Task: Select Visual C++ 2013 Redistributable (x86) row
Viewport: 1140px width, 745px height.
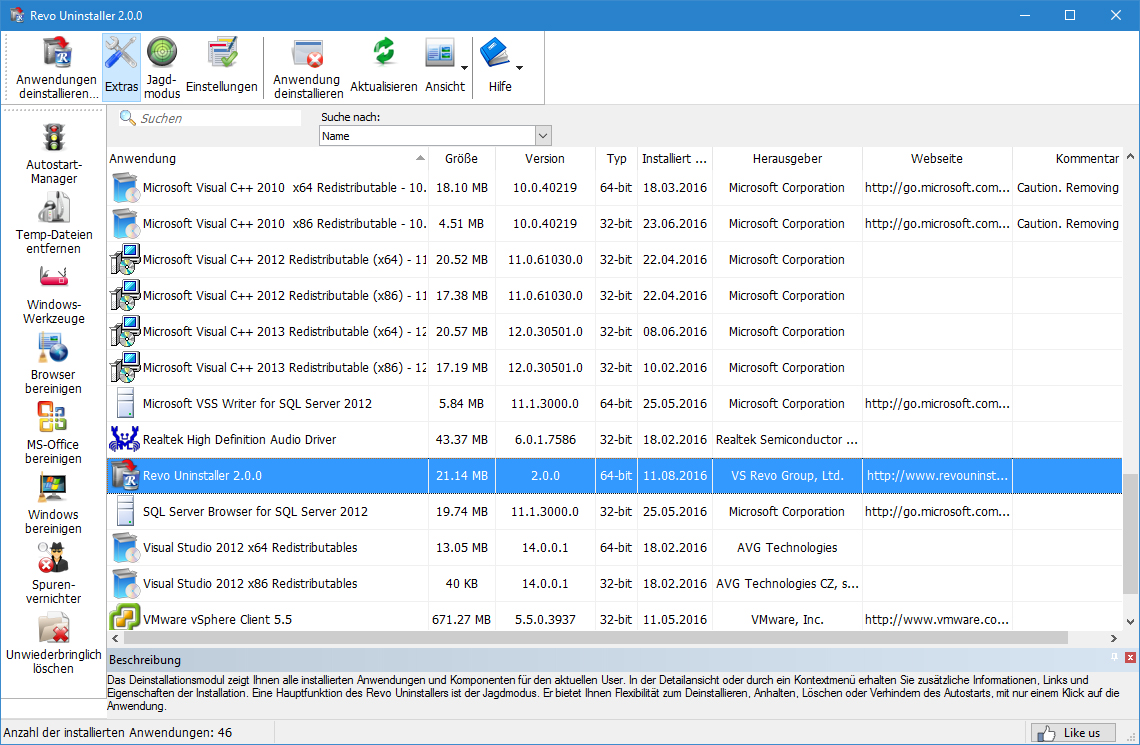Action: [x=614, y=367]
